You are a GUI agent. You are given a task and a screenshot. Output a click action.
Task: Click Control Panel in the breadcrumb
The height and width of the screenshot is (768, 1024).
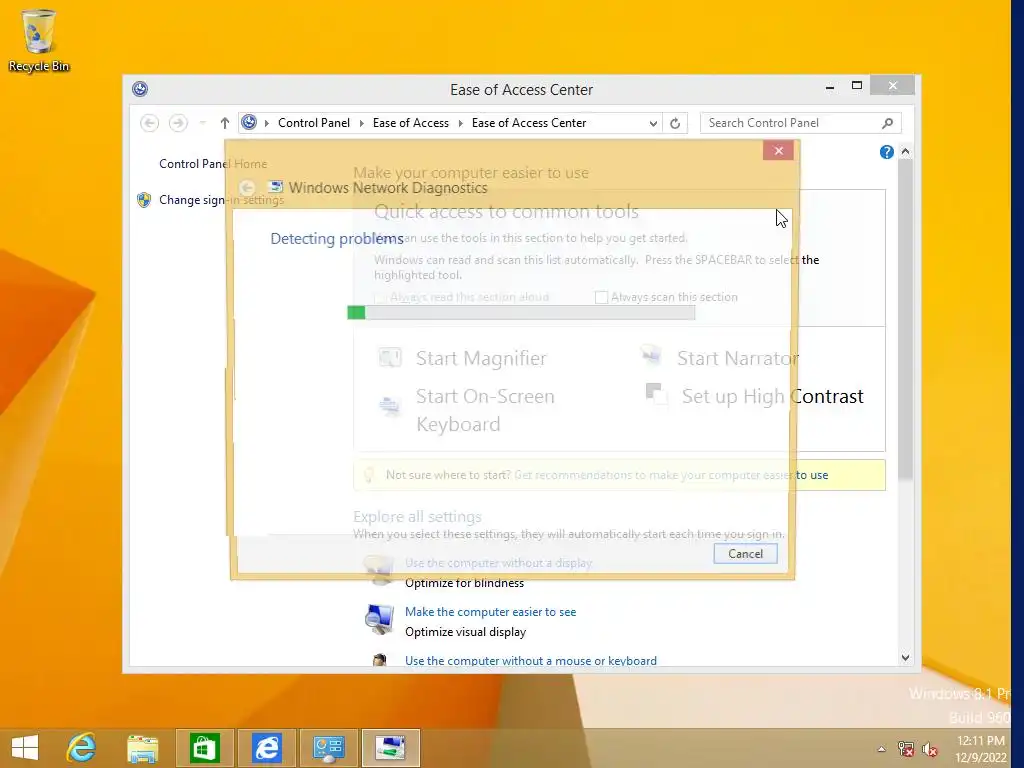point(314,123)
